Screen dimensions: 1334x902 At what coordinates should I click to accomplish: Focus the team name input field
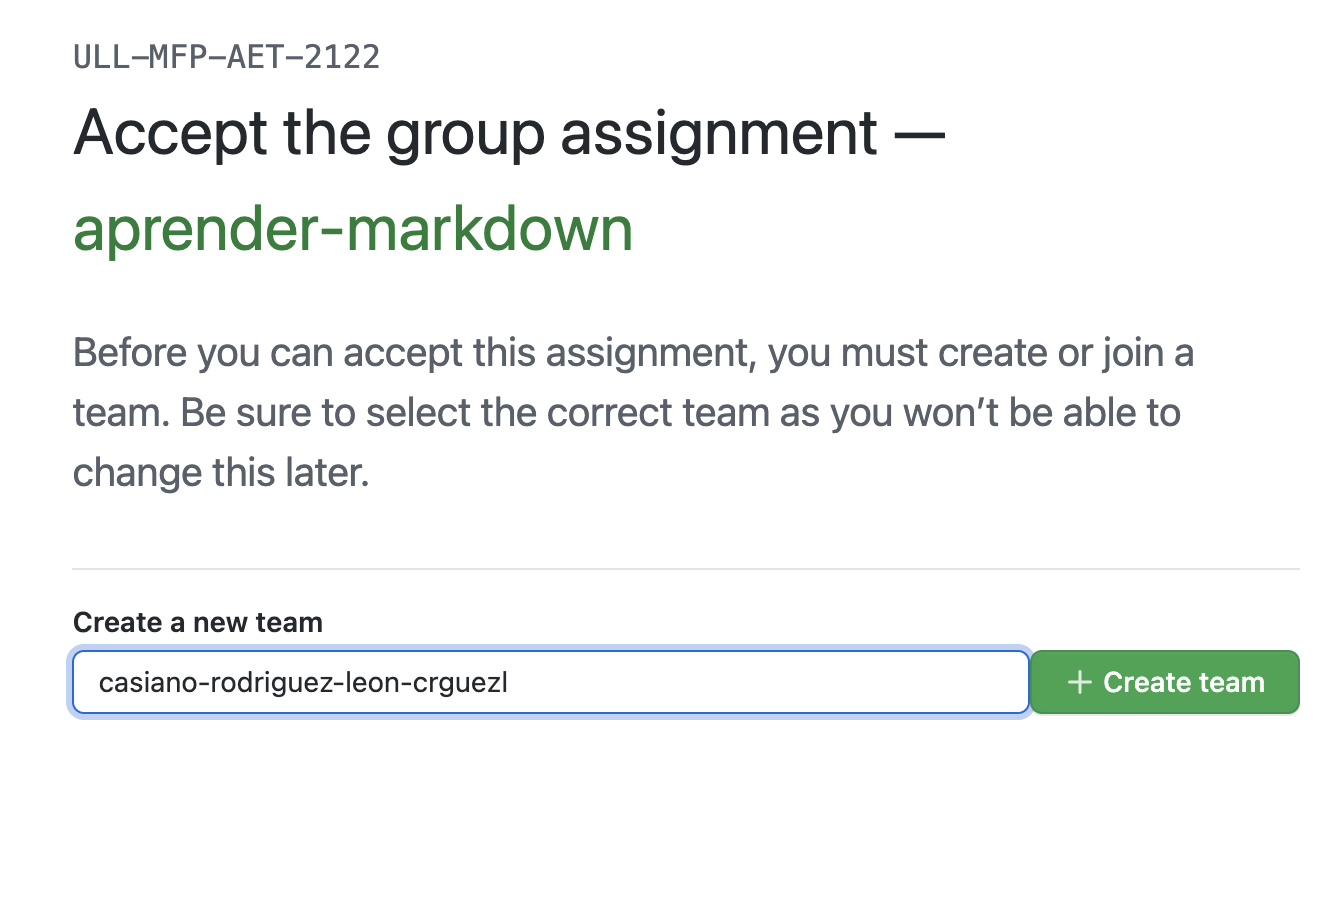point(550,682)
